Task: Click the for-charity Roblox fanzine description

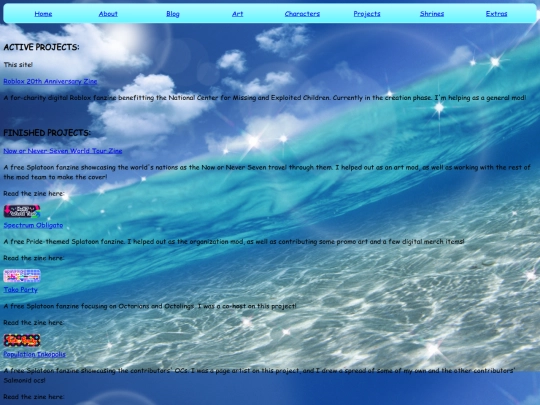Action: pos(265,98)
